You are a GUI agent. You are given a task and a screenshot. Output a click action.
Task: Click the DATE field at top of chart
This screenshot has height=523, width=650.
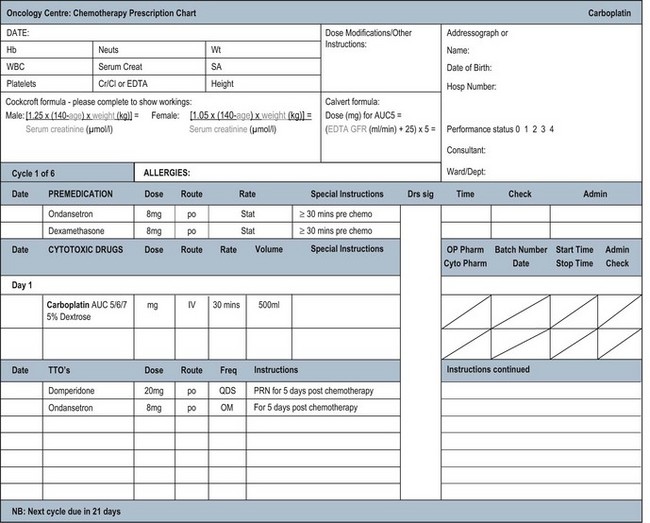click(160, 32)
